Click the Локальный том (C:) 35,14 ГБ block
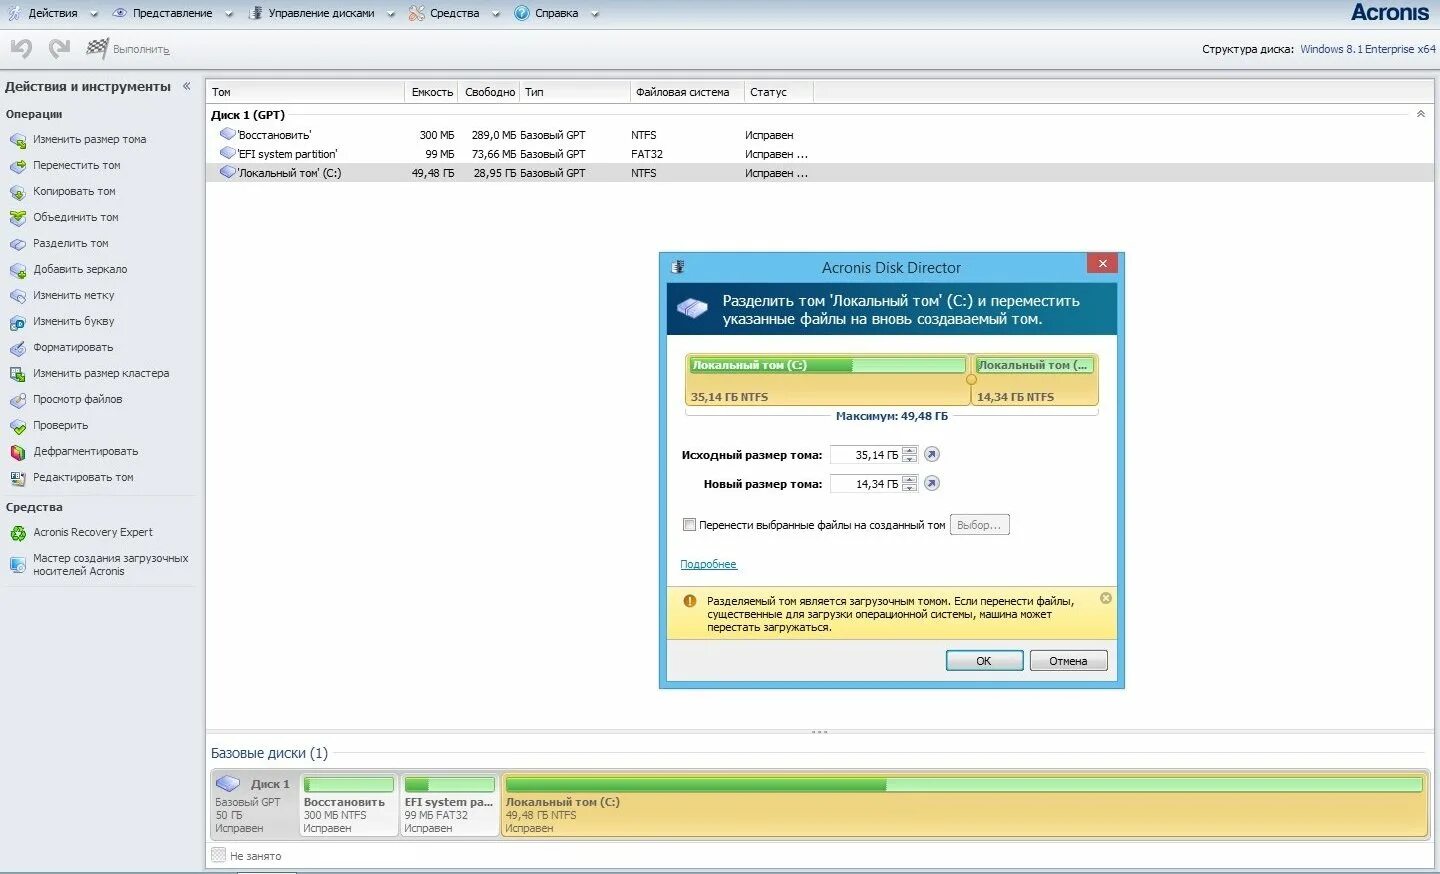Screen dimensions: 1440x874 [827, 380]
